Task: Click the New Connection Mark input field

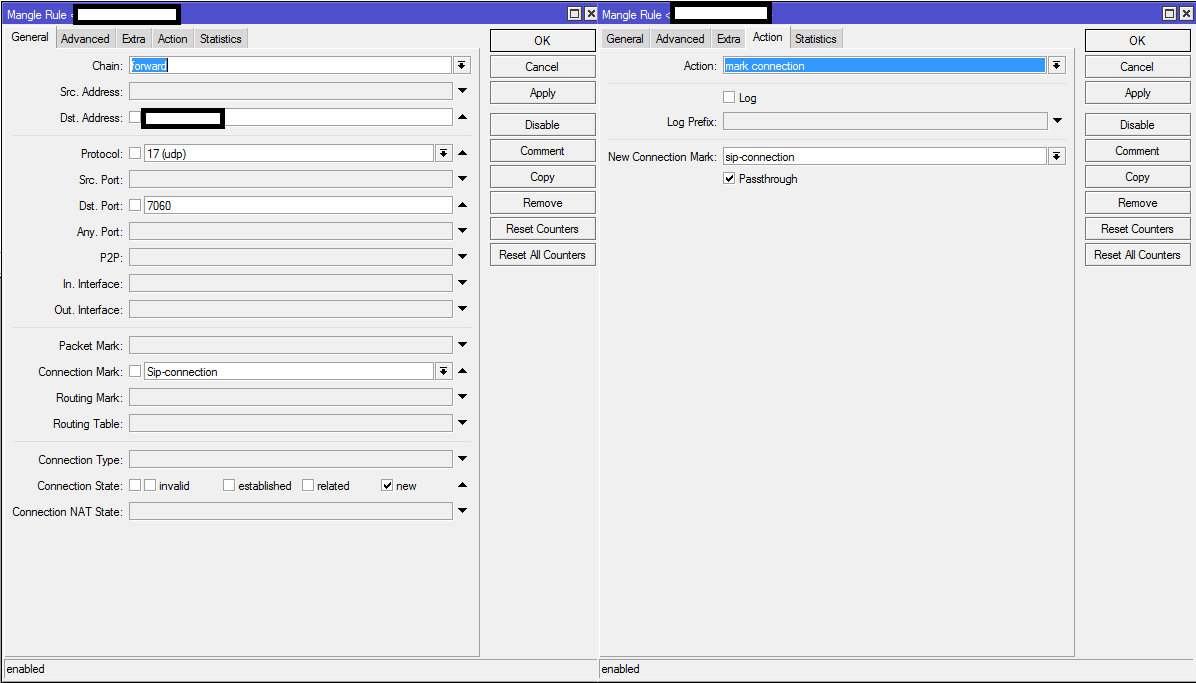Action: click(885, 156)
